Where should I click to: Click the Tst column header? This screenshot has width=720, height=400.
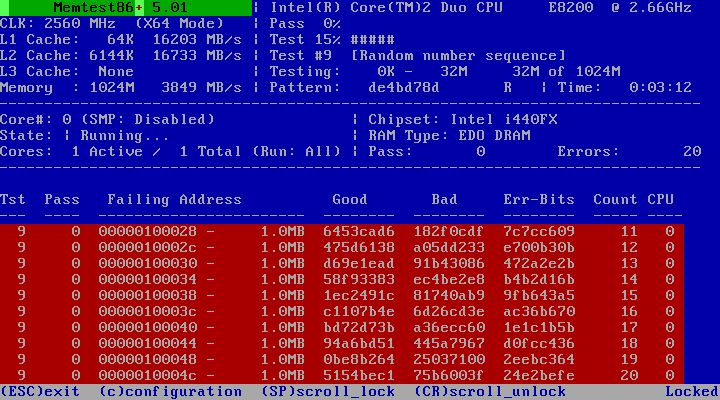(x=13, y=200)
